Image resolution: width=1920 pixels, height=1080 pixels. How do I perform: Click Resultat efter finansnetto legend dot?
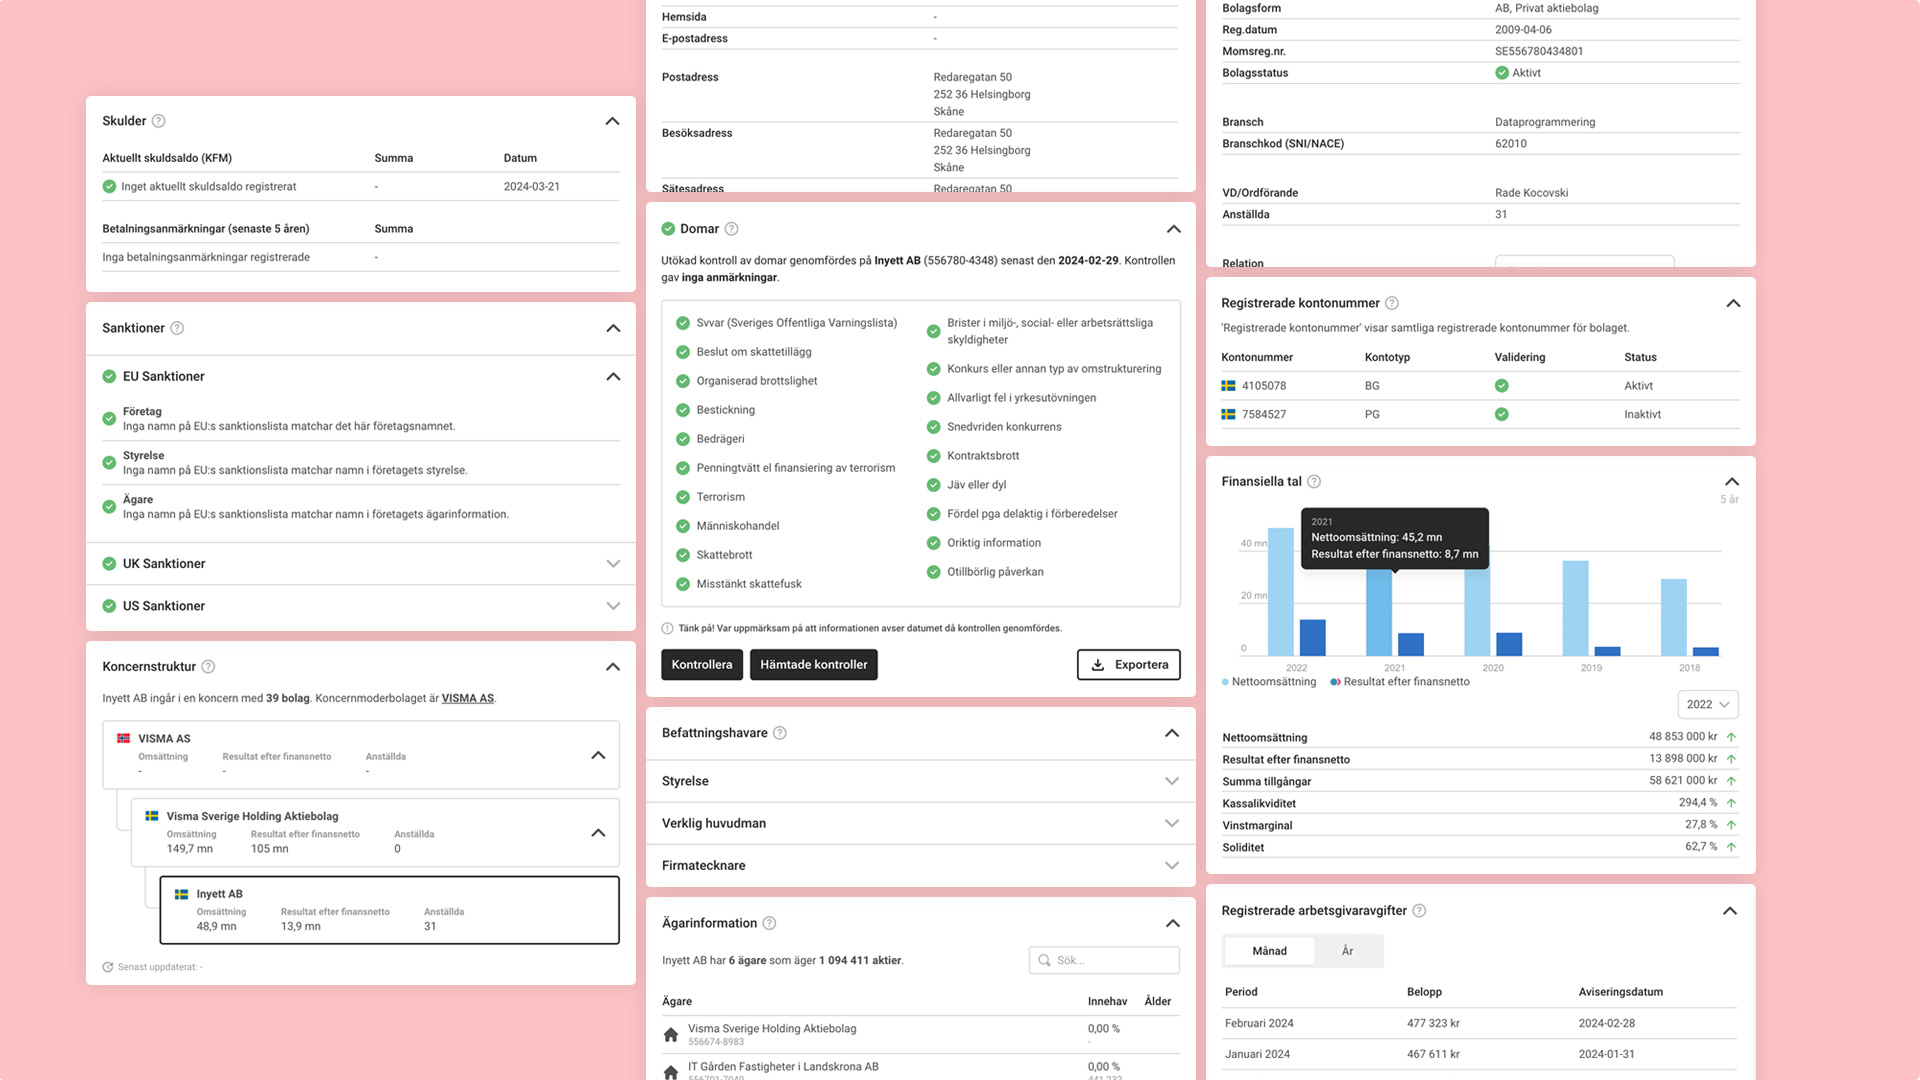[x=1335, y=682]
